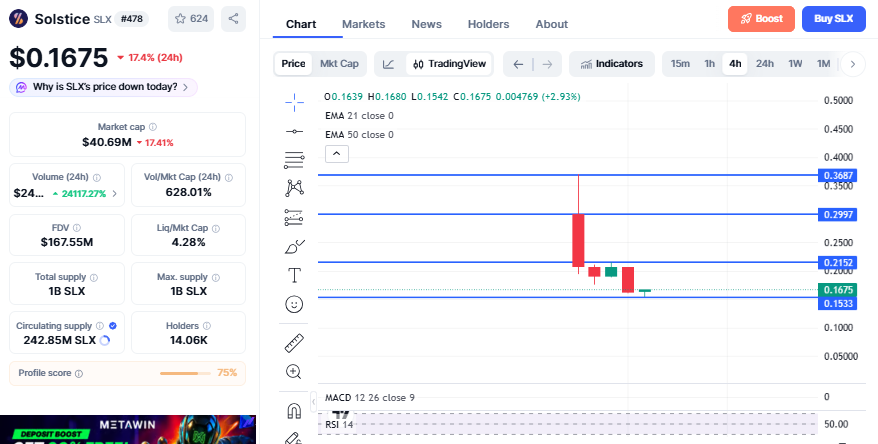Click the redo right arrow
This screenshot has height=444, width=878.
tap(547, 64)
